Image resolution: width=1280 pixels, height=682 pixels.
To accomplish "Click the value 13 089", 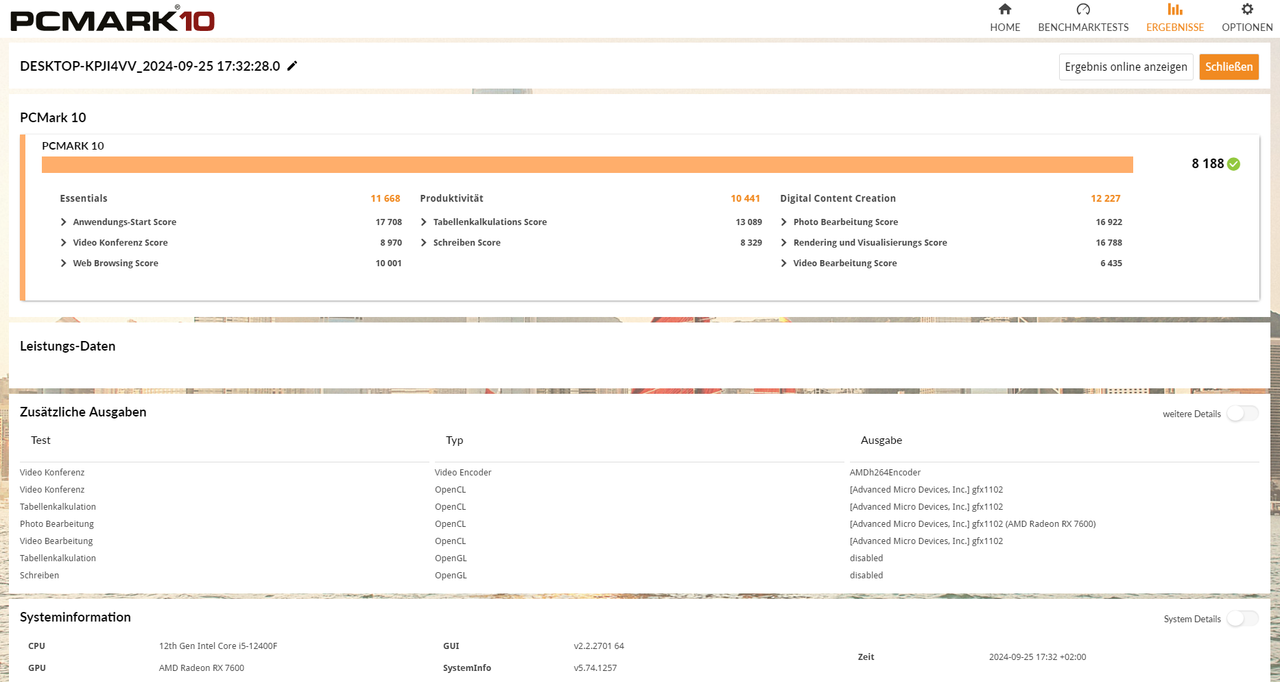I will (749, 222).
